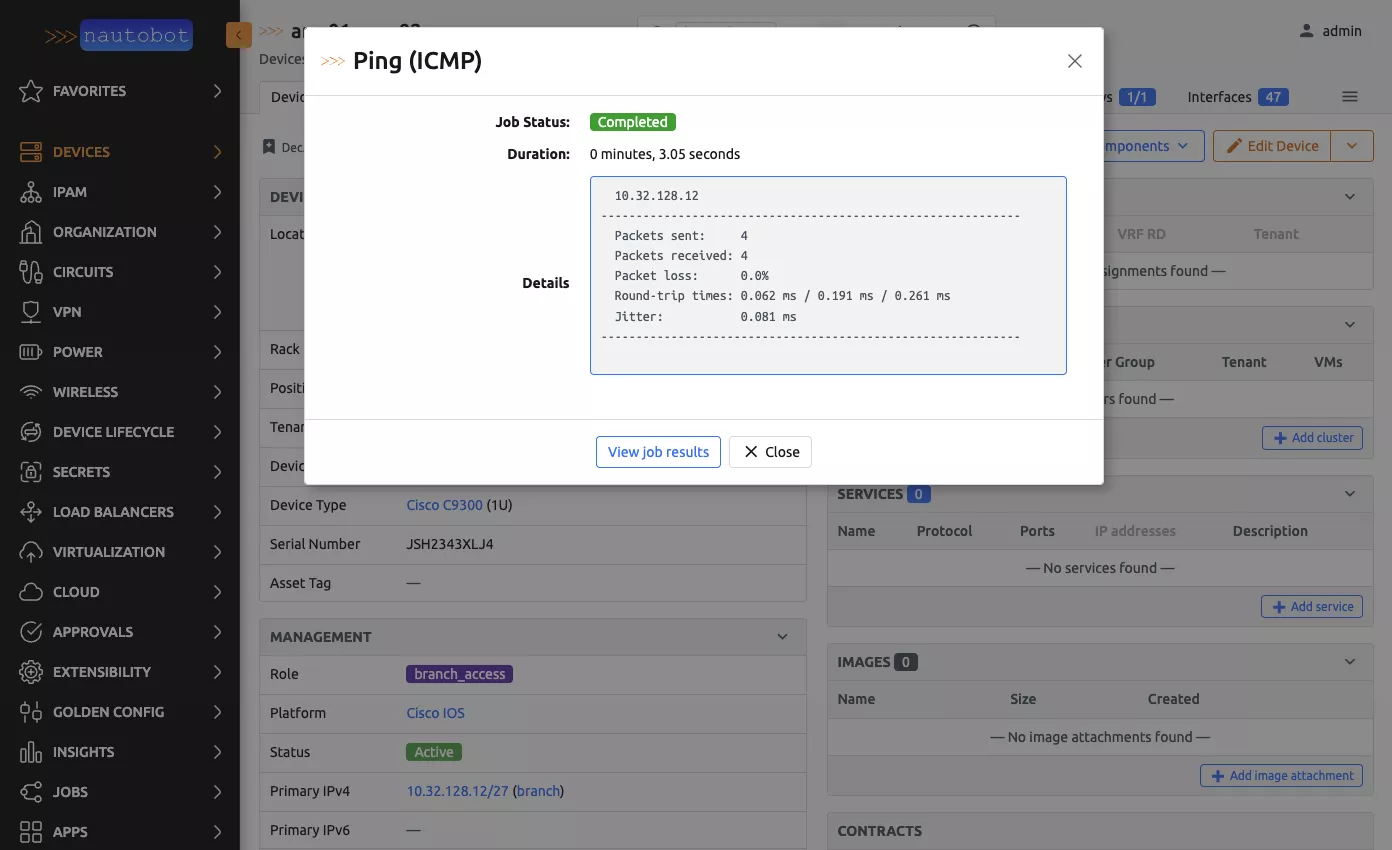Click the Extensibility gear icon
Viewport: 1392px width, 850px height.
point(31,672)
